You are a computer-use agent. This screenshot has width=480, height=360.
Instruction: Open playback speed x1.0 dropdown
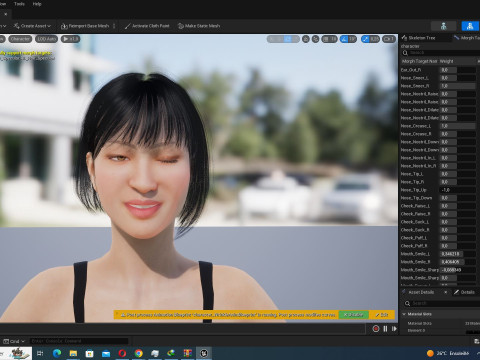point(70,39)
